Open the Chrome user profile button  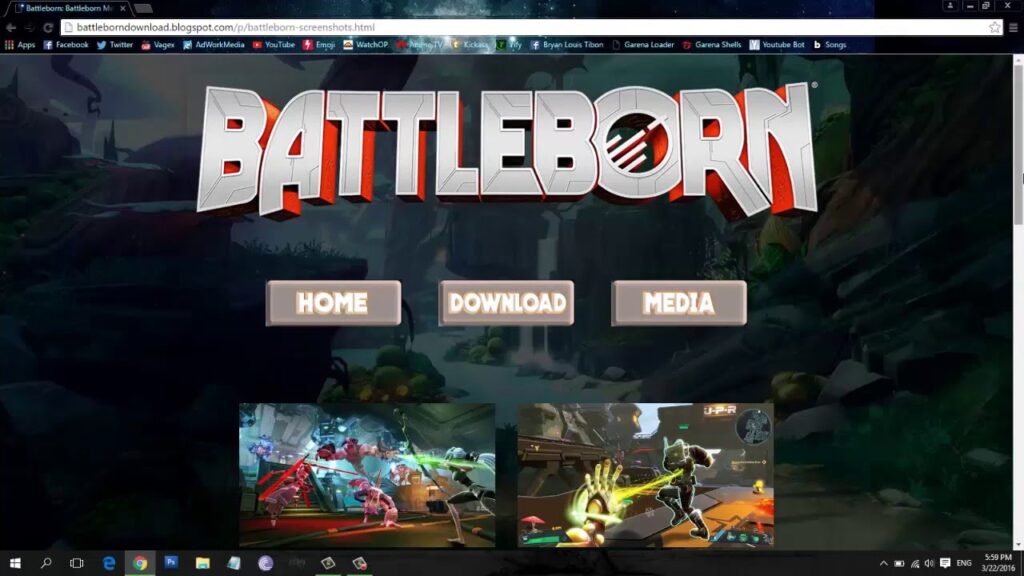point(950,5)
